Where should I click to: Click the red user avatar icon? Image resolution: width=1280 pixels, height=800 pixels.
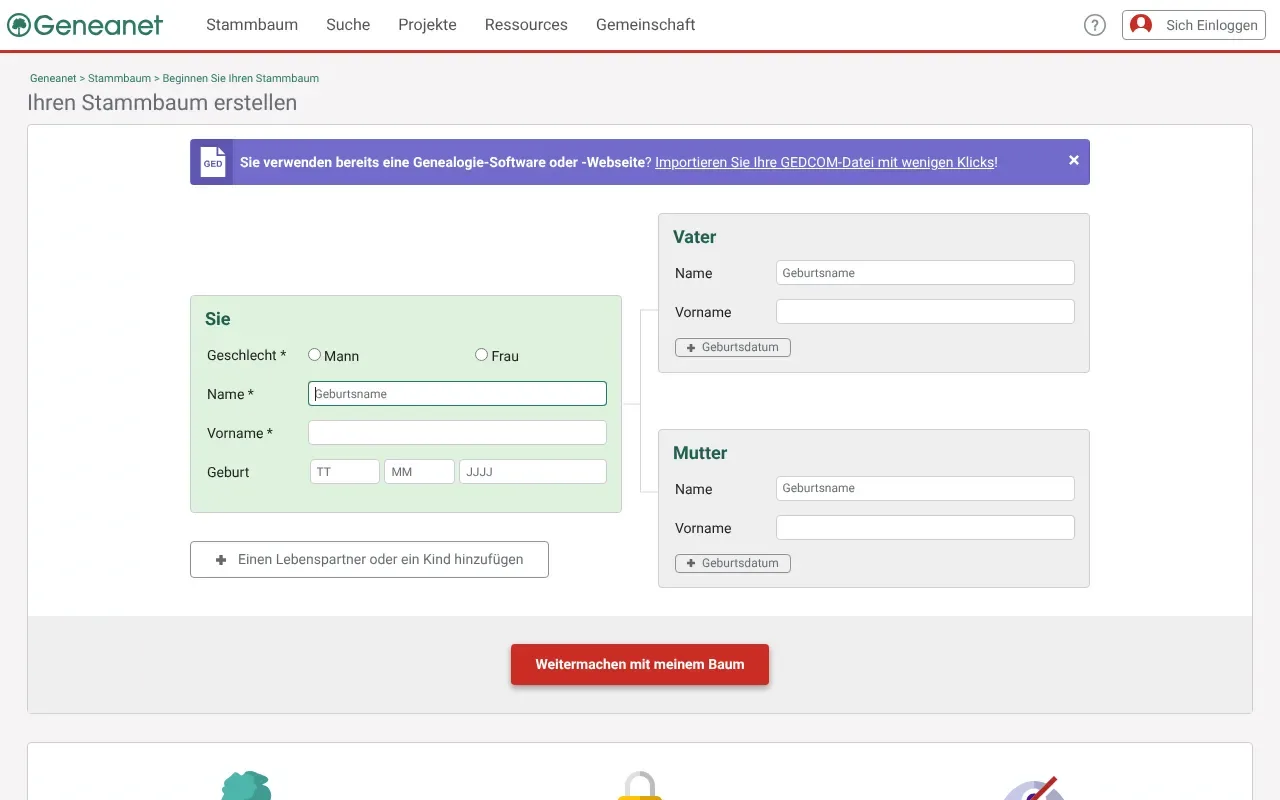click(1141, 25)
